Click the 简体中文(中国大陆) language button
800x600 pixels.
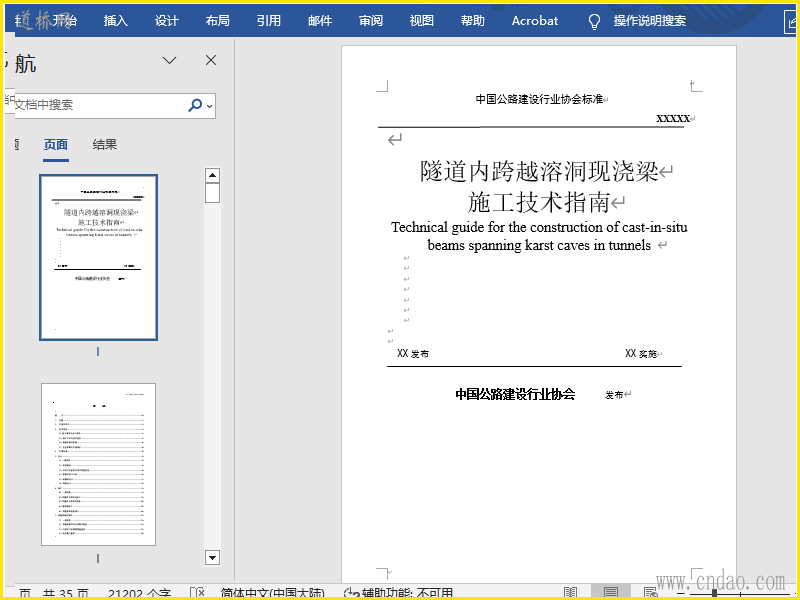pos(272,593)
